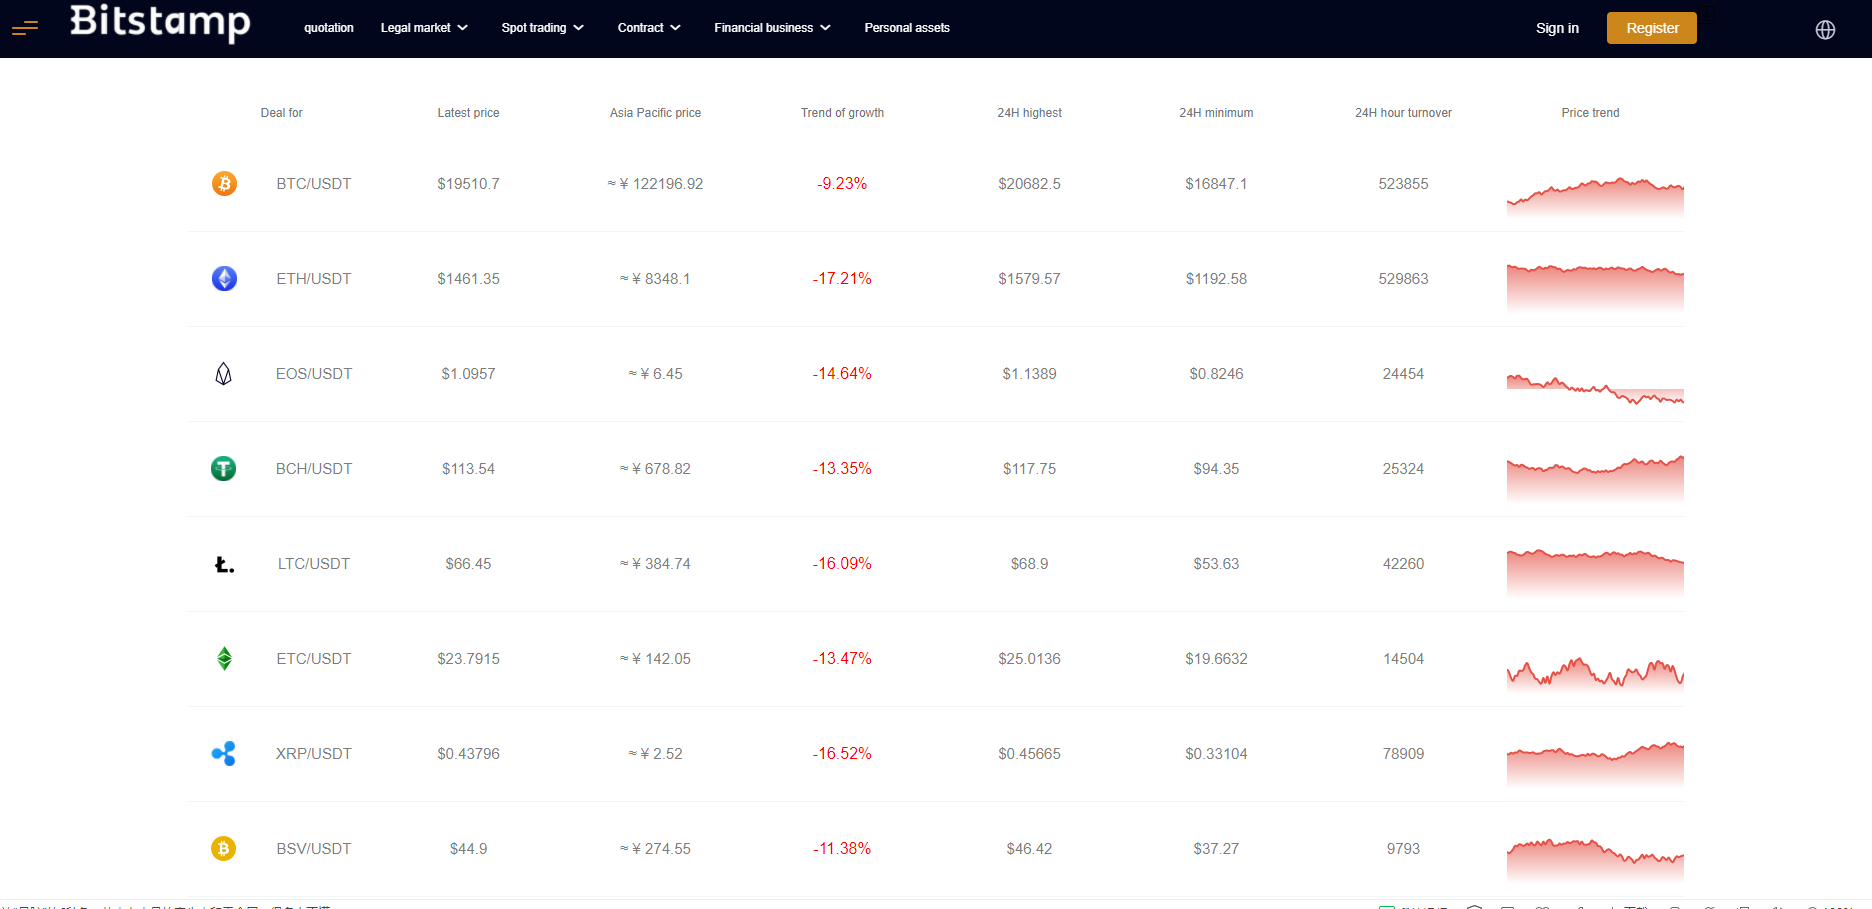The height and width of the screenshot is (909, 1872).
Task: Expand the Legal market dropdown
Action: [424, 28]
